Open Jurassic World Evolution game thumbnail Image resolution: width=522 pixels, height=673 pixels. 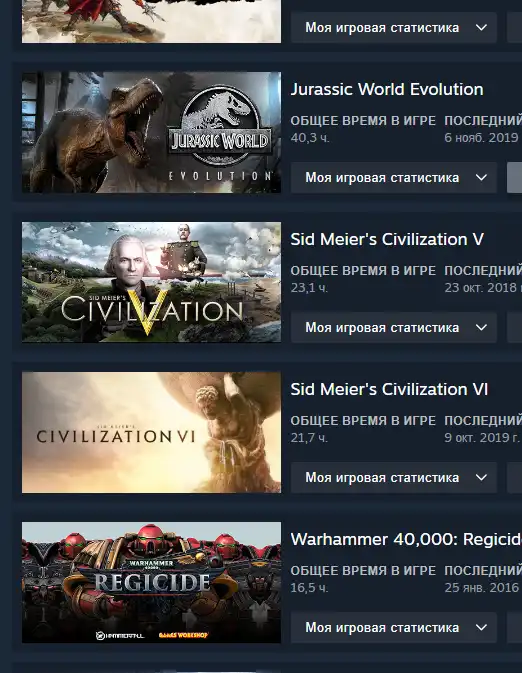pos(152,132)
